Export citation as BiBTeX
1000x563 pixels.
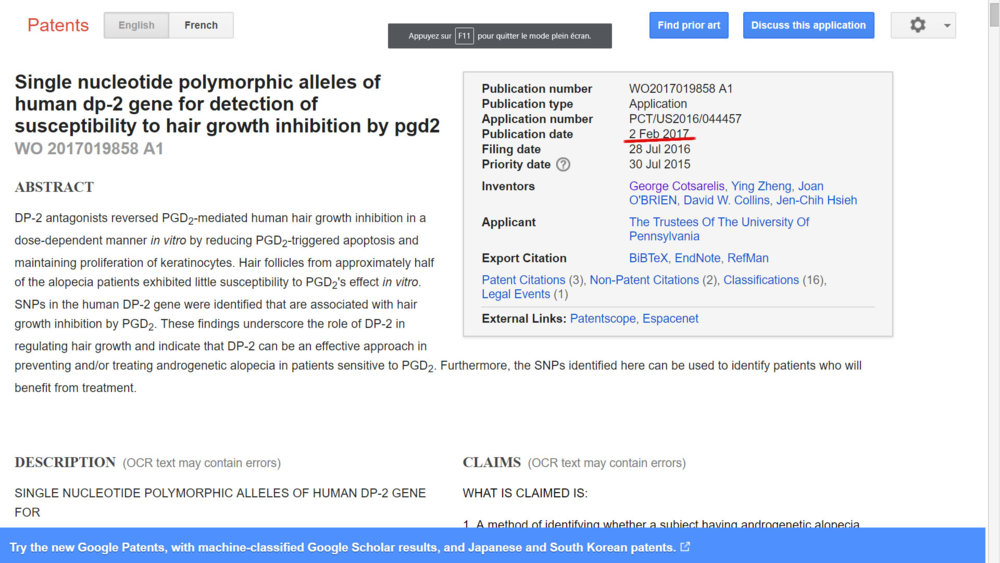pos(648,258)
